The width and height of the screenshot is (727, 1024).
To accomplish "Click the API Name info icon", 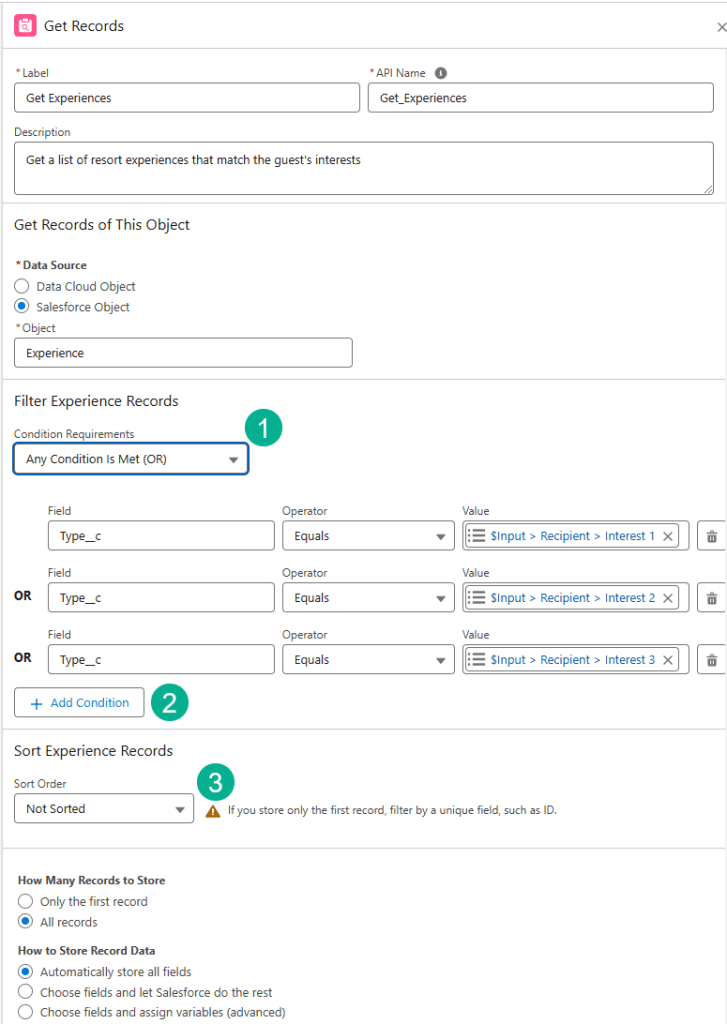I will tap(441, 73).
